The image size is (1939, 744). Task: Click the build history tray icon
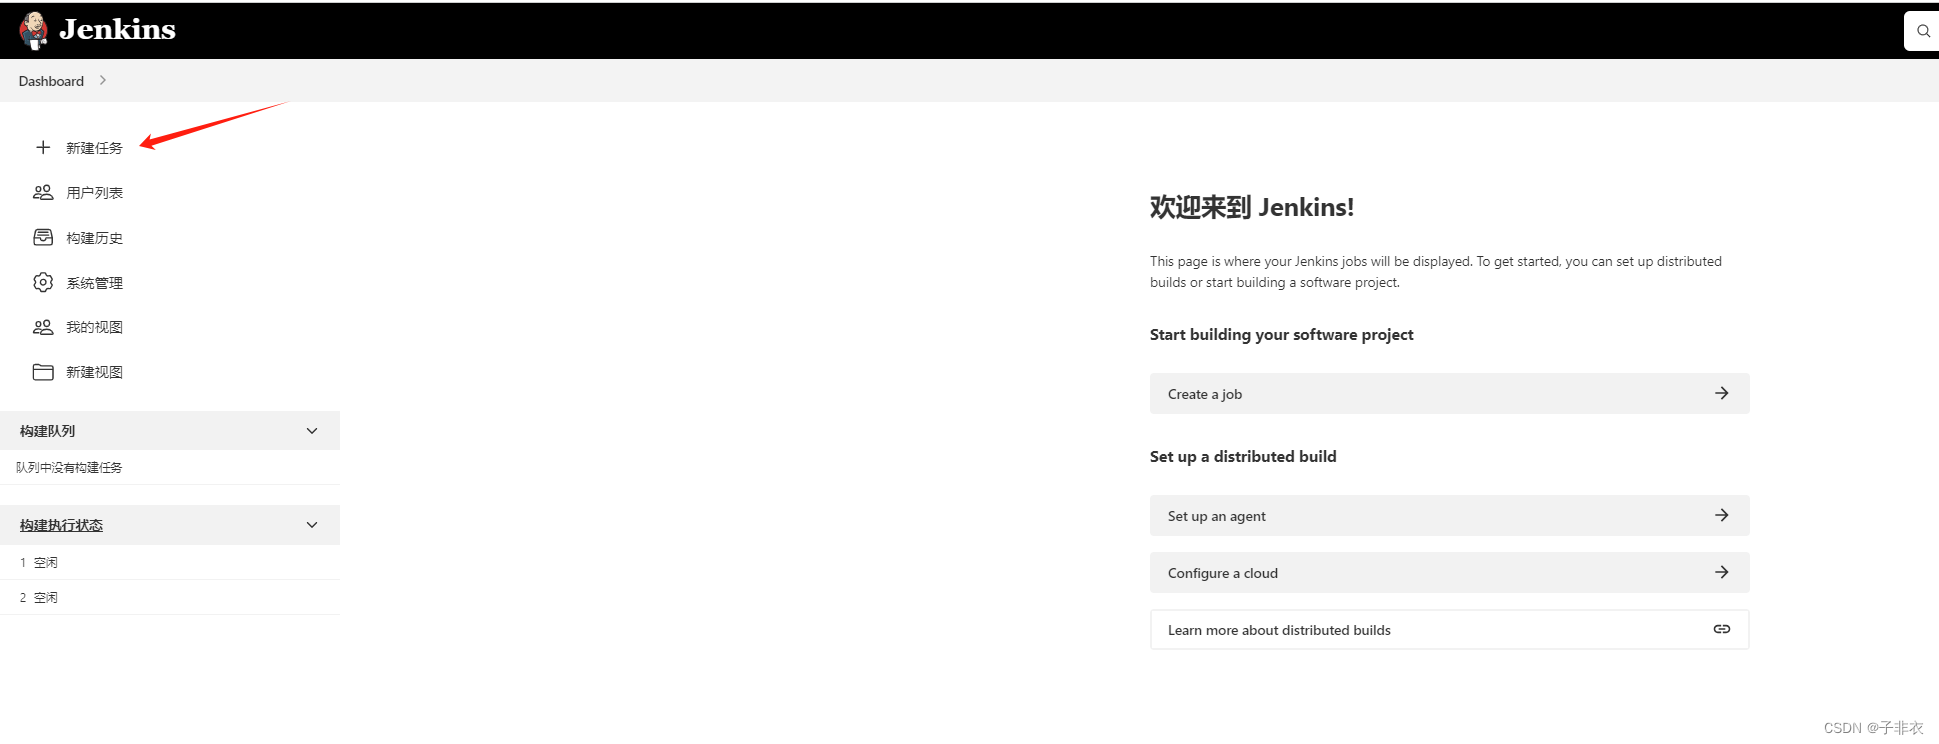coord(43,237)
